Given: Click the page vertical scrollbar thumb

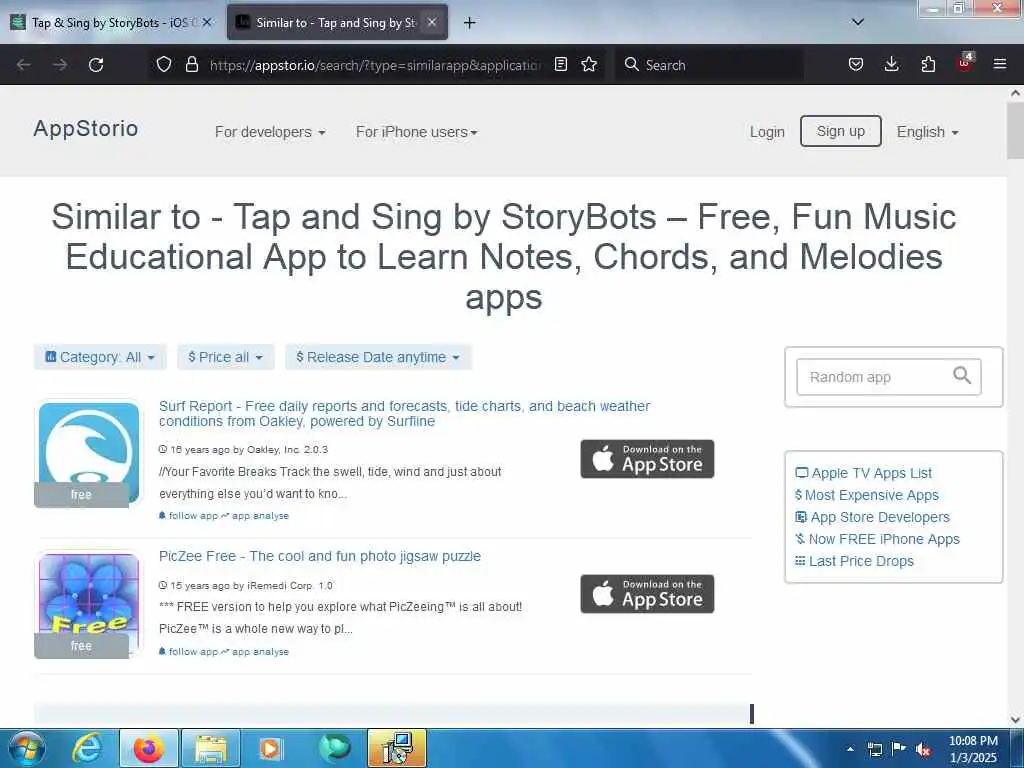Looking at the screenshot, I should 1015,130.
